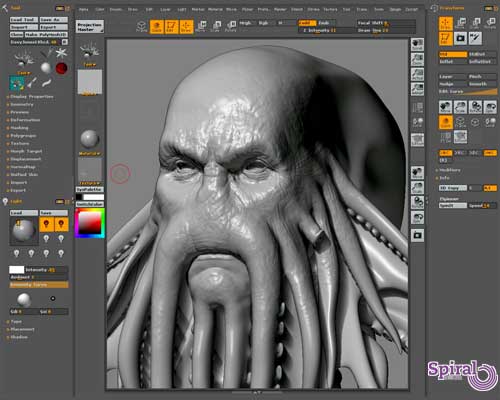Screen dimensions: 500x400
Task: Click Zoom icon on right canvas shelf
Action: click(417, 59)
